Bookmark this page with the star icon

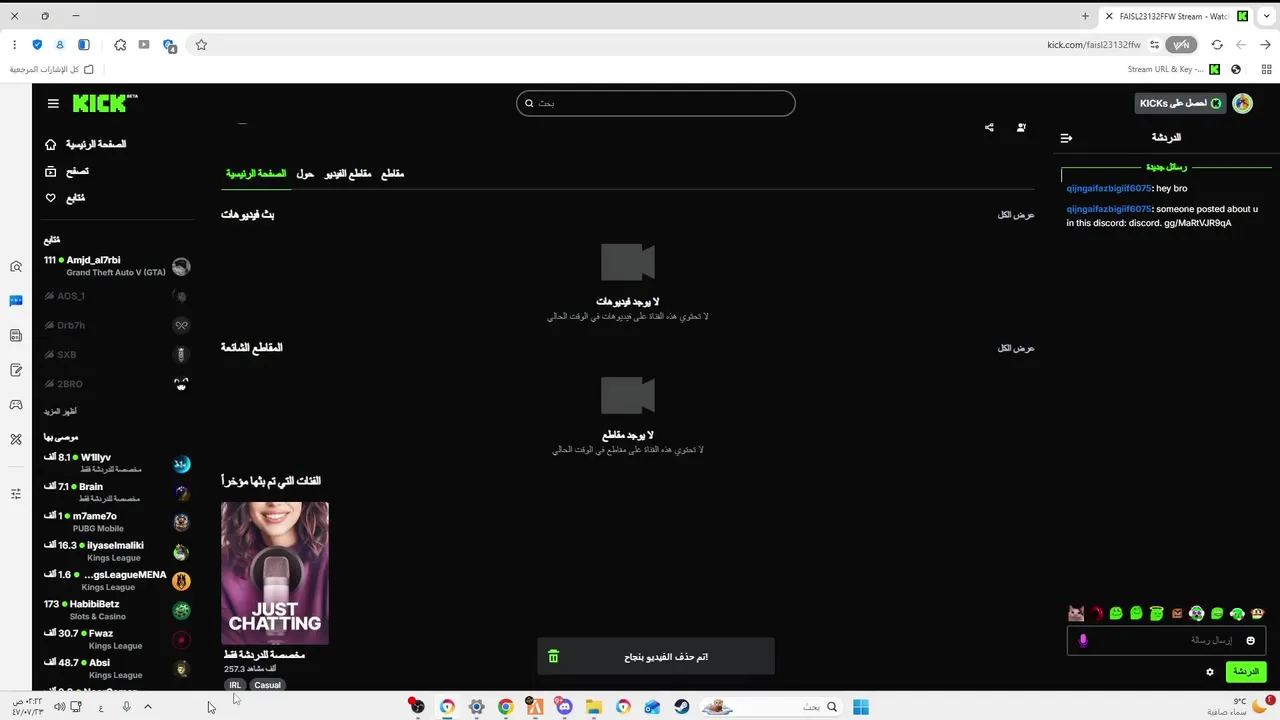coord(201,45)
